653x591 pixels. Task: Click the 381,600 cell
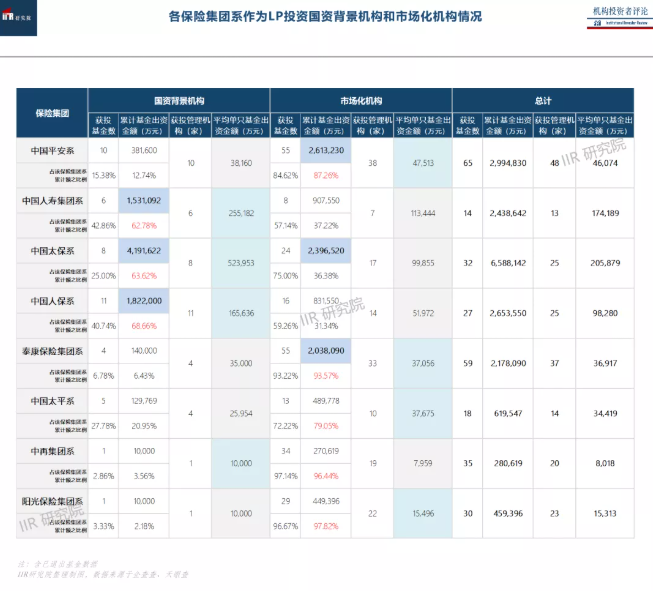[x=144, y=150]
